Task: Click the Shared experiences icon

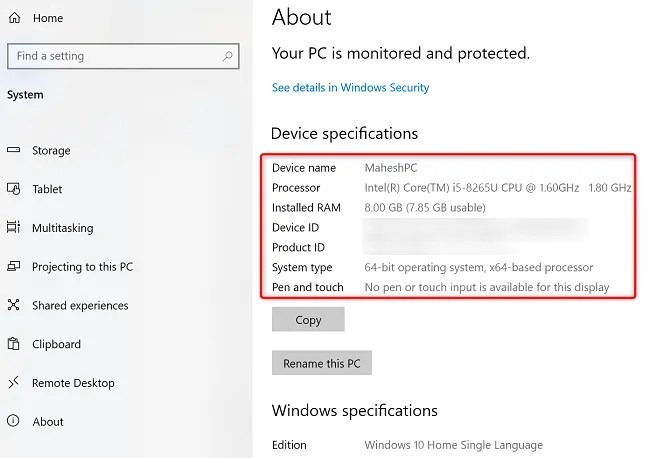Action: (x=14, y=306)
